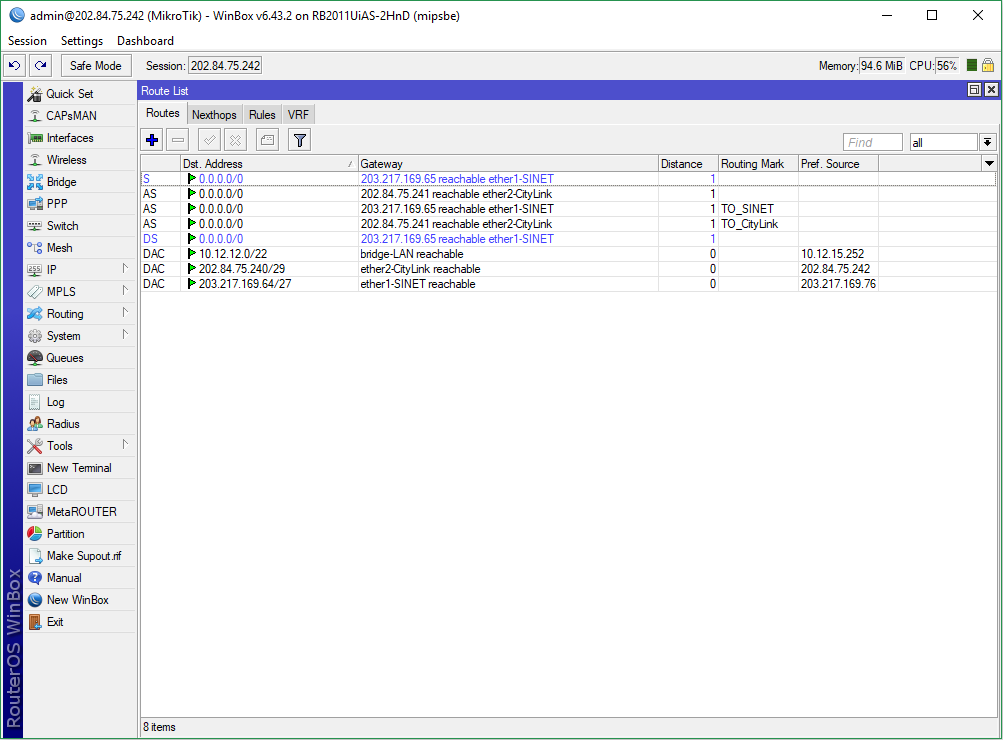
Task: Add a new route with plus icon
Action: (152, 140)
